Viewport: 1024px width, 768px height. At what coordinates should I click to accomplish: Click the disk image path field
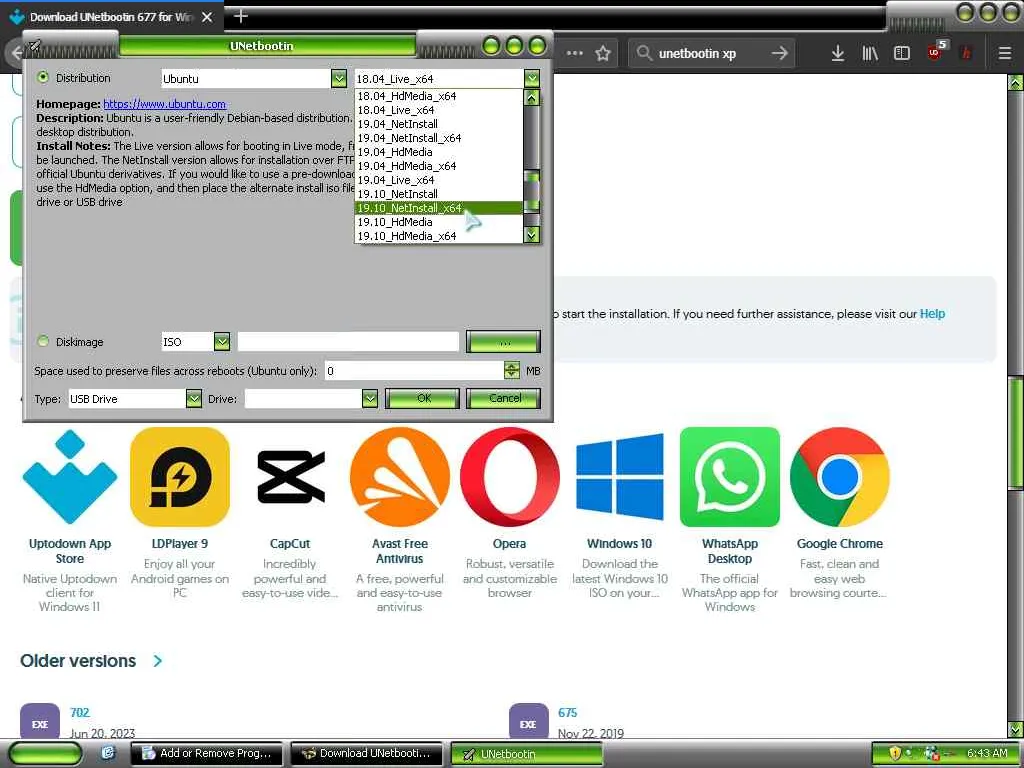coord(348,341)
